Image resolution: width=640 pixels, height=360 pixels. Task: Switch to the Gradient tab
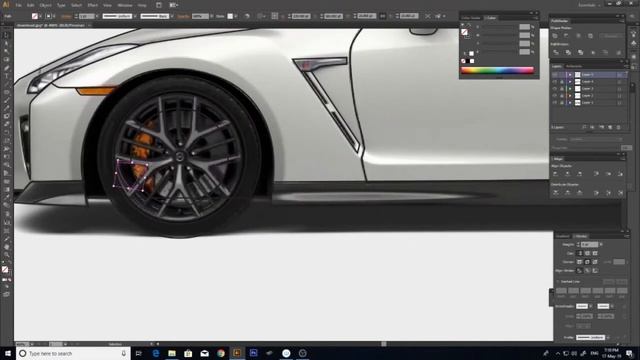(562, 236)
